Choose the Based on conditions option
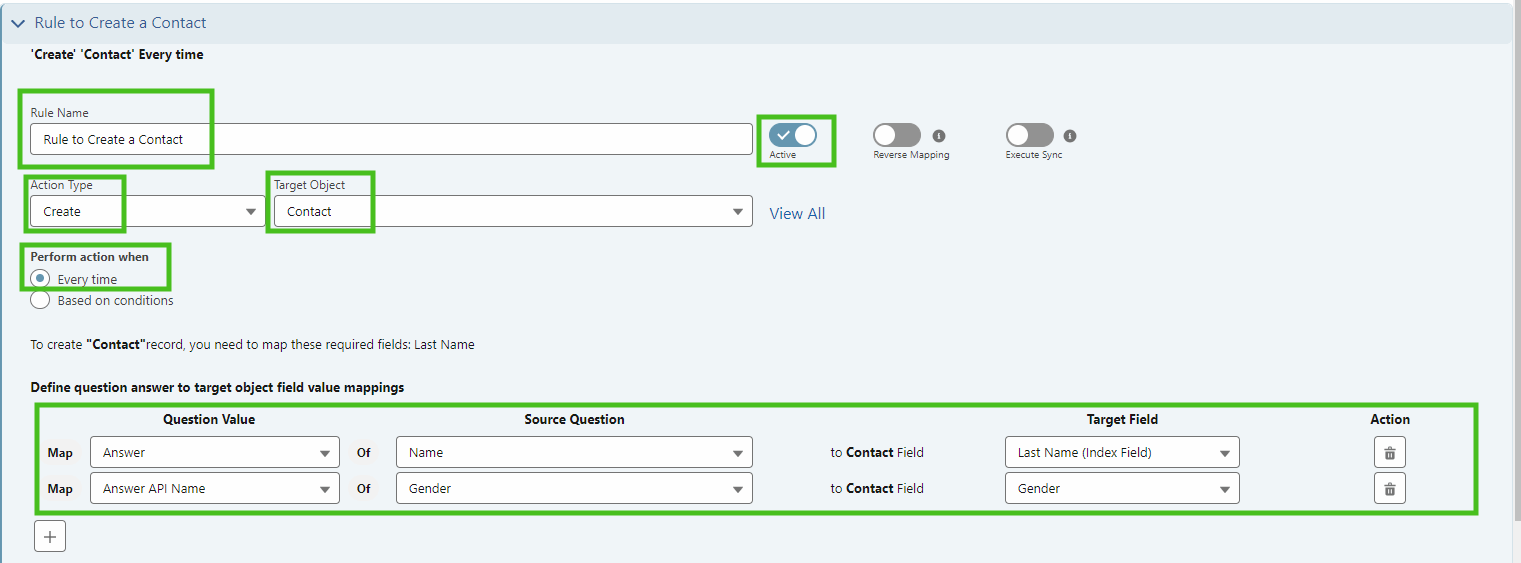This screenshot has height=563, width=1521. [x=40, y=300]
